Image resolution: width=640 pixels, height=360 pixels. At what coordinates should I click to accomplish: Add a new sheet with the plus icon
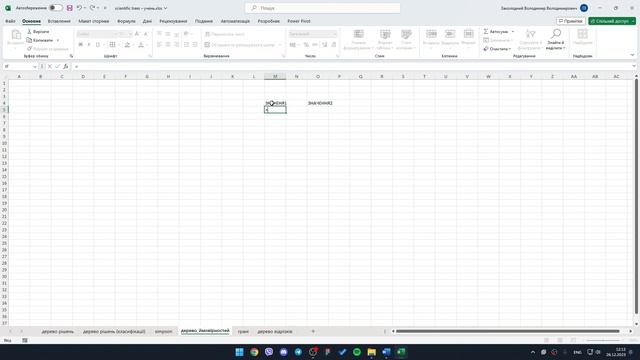[x=313, y=331]
